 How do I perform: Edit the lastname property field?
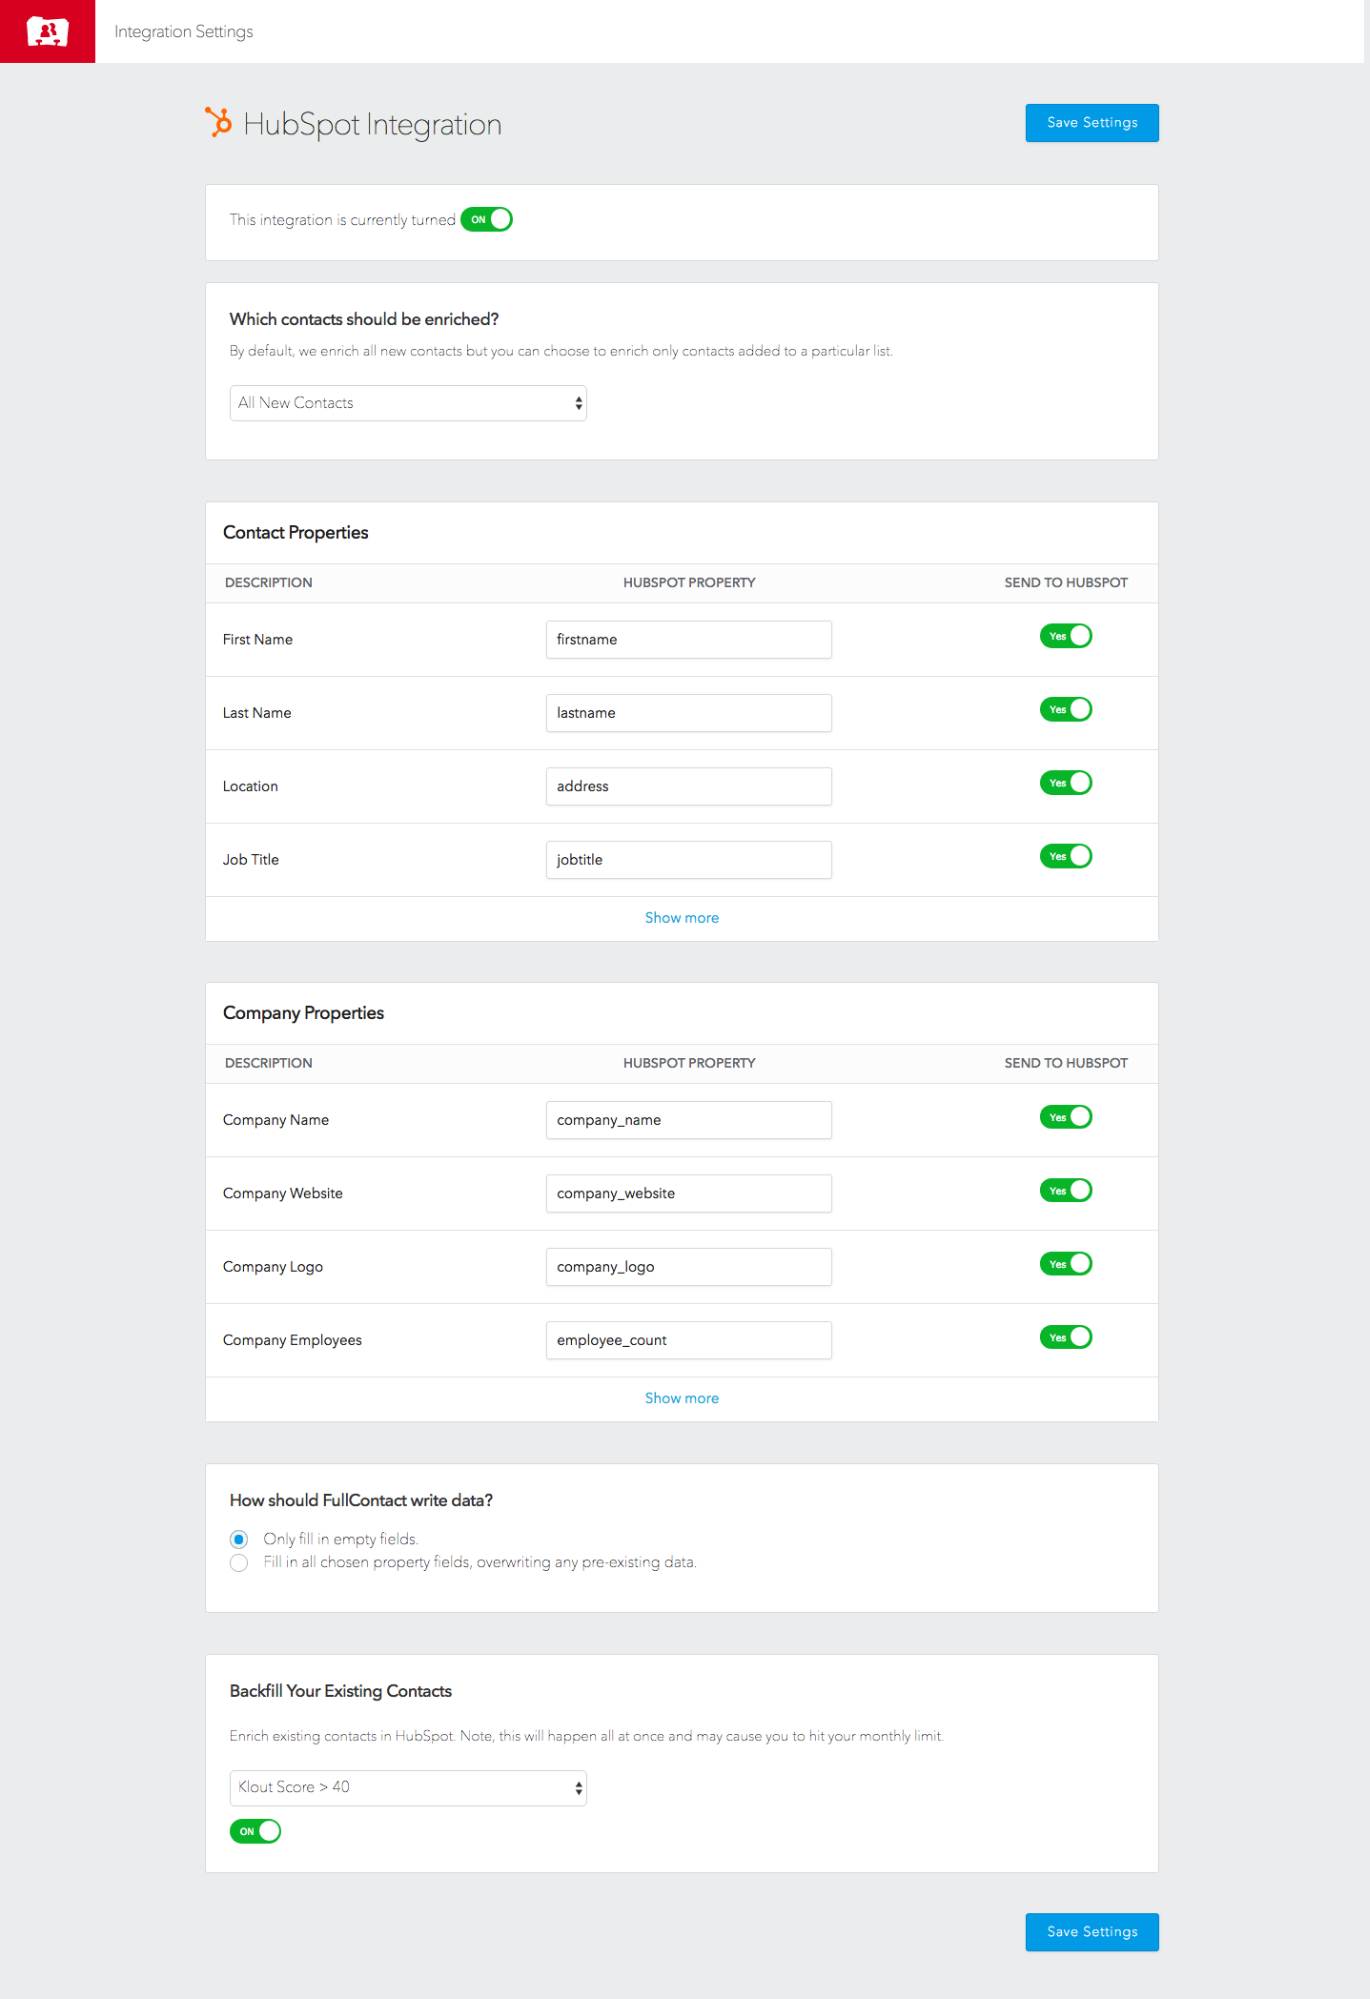tap(689, 713)
